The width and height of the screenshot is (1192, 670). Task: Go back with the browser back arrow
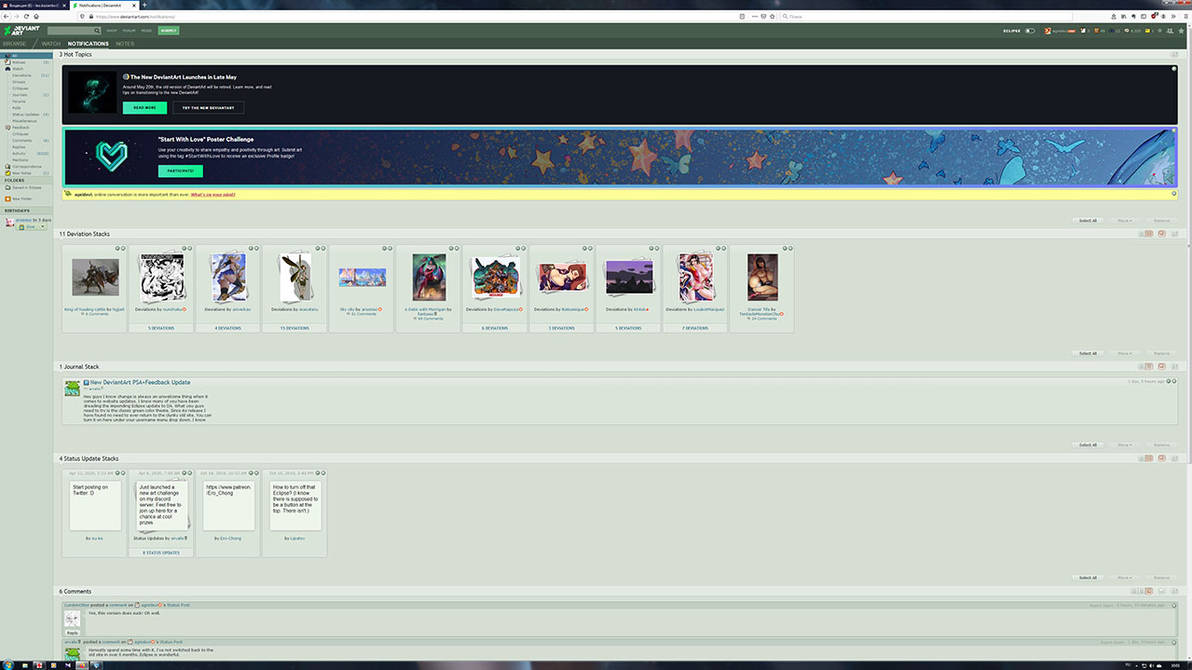(7, 16)
